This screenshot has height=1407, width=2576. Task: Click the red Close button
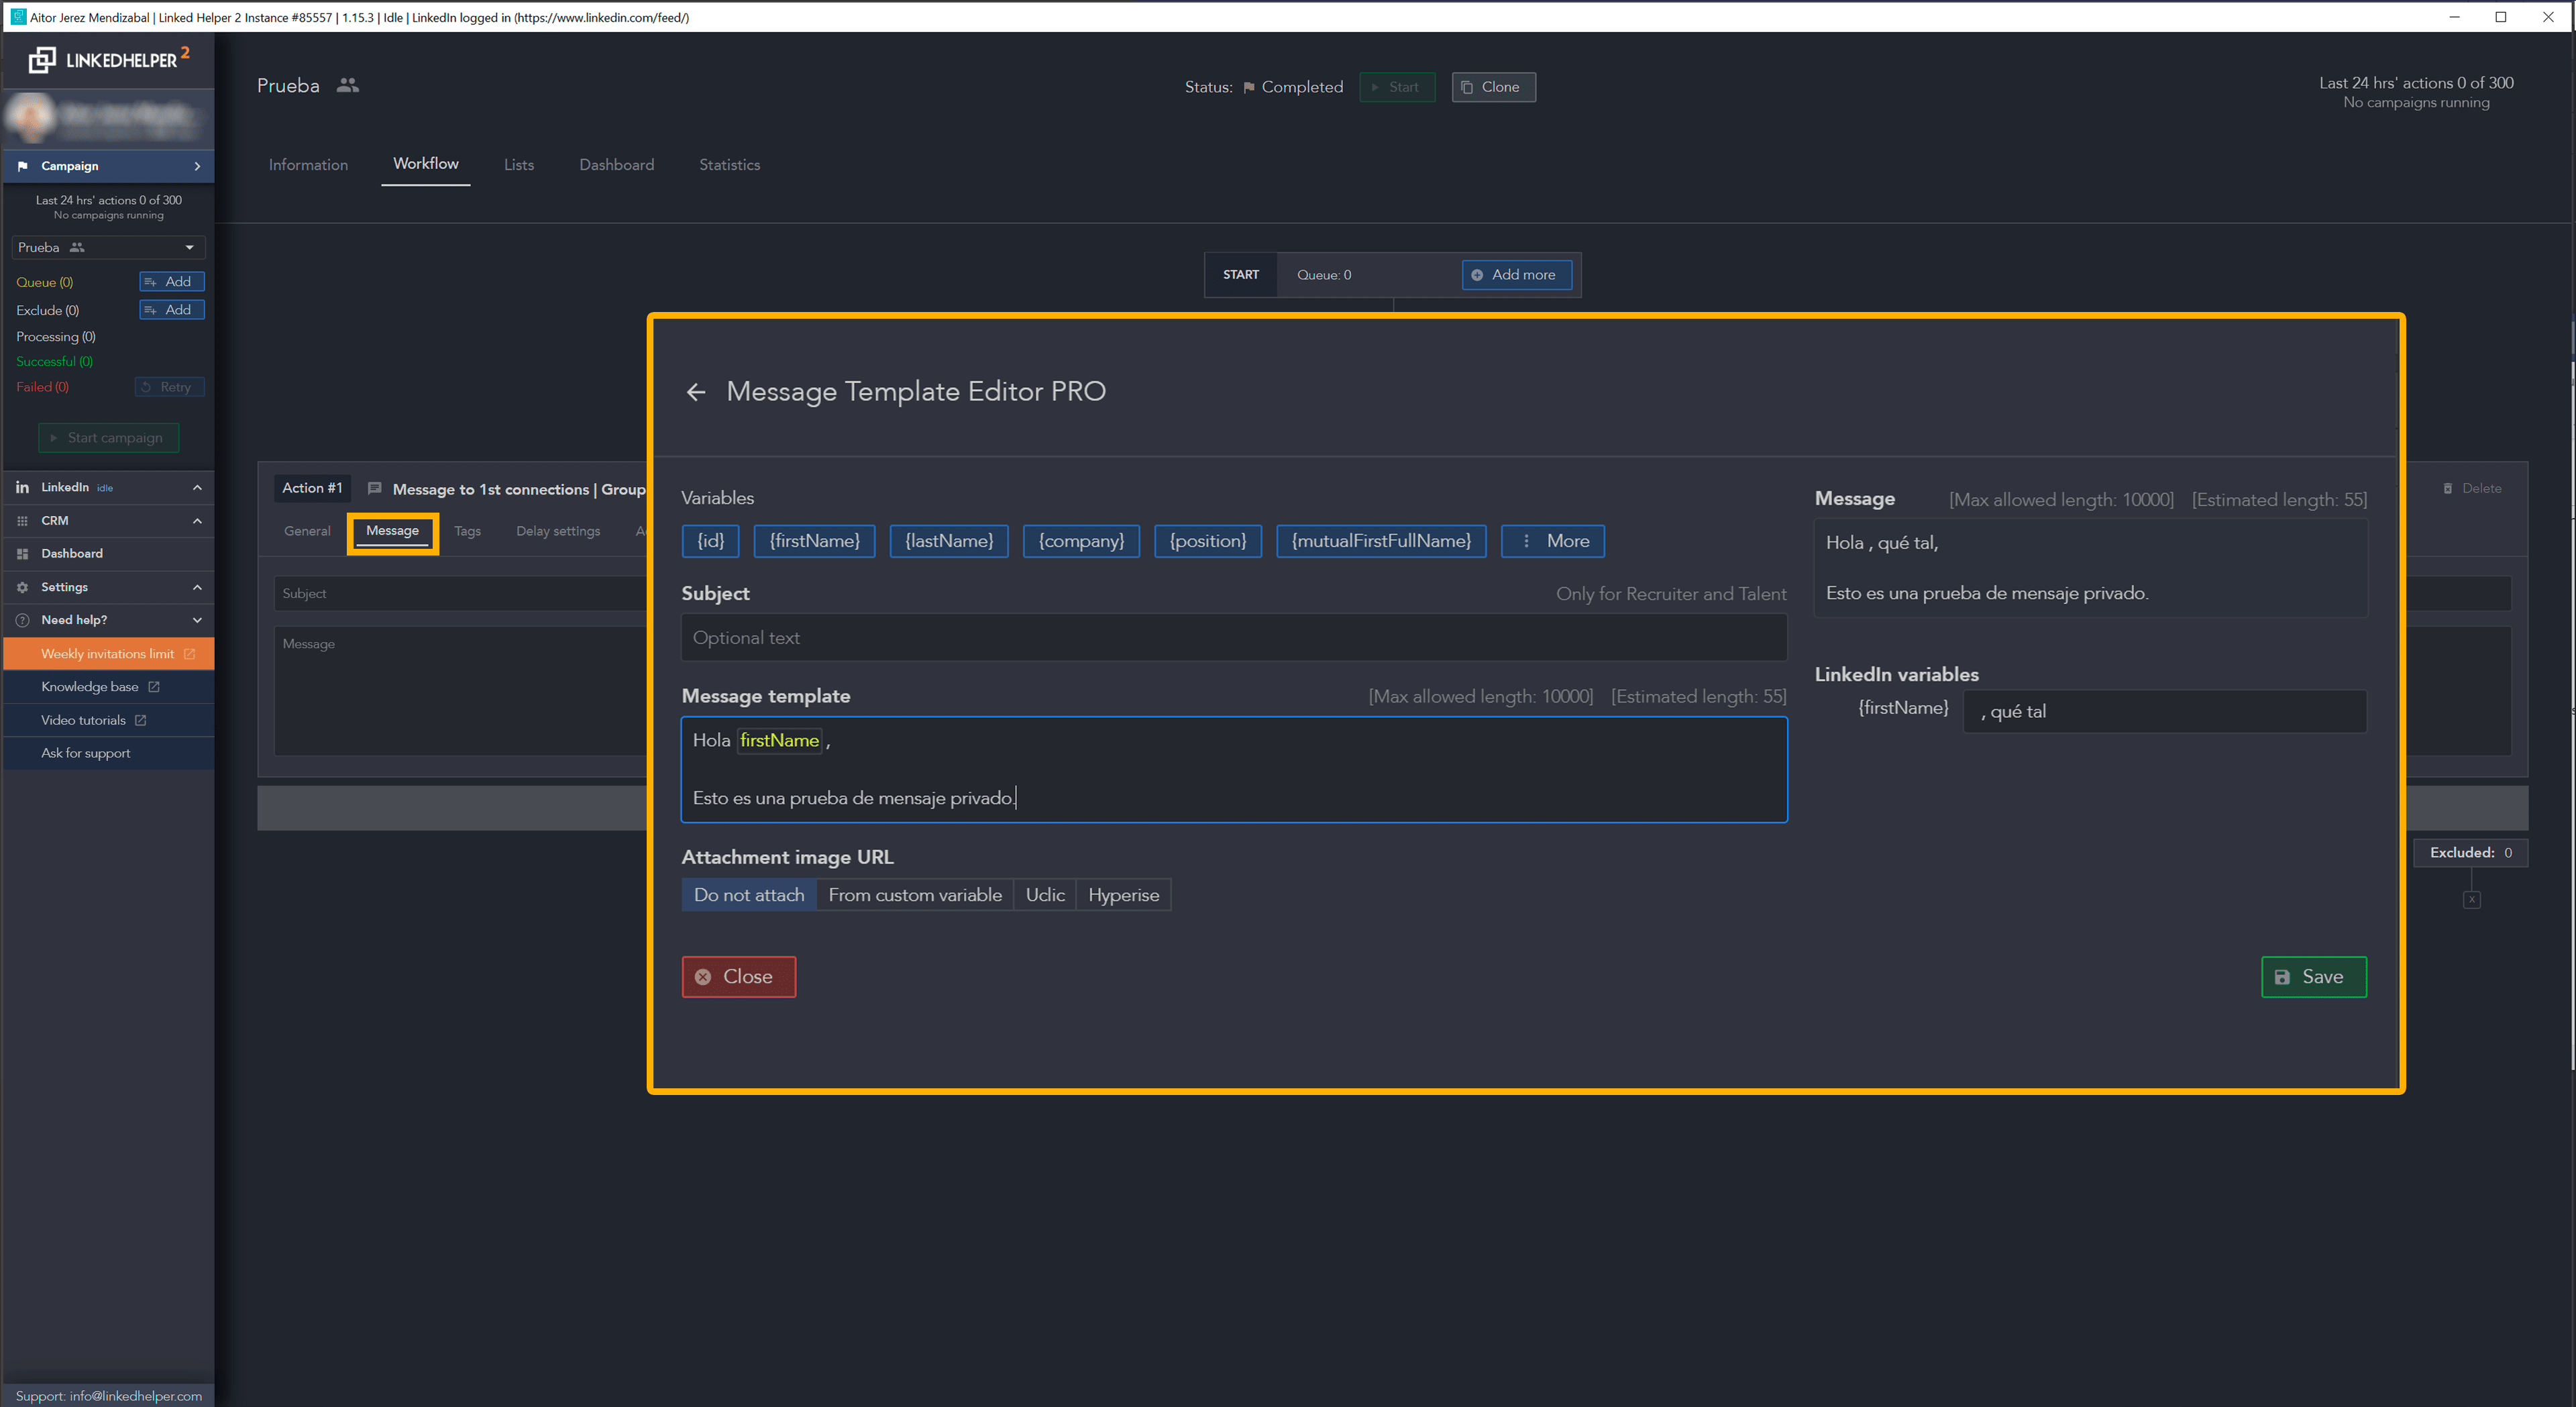click(738, 977)
